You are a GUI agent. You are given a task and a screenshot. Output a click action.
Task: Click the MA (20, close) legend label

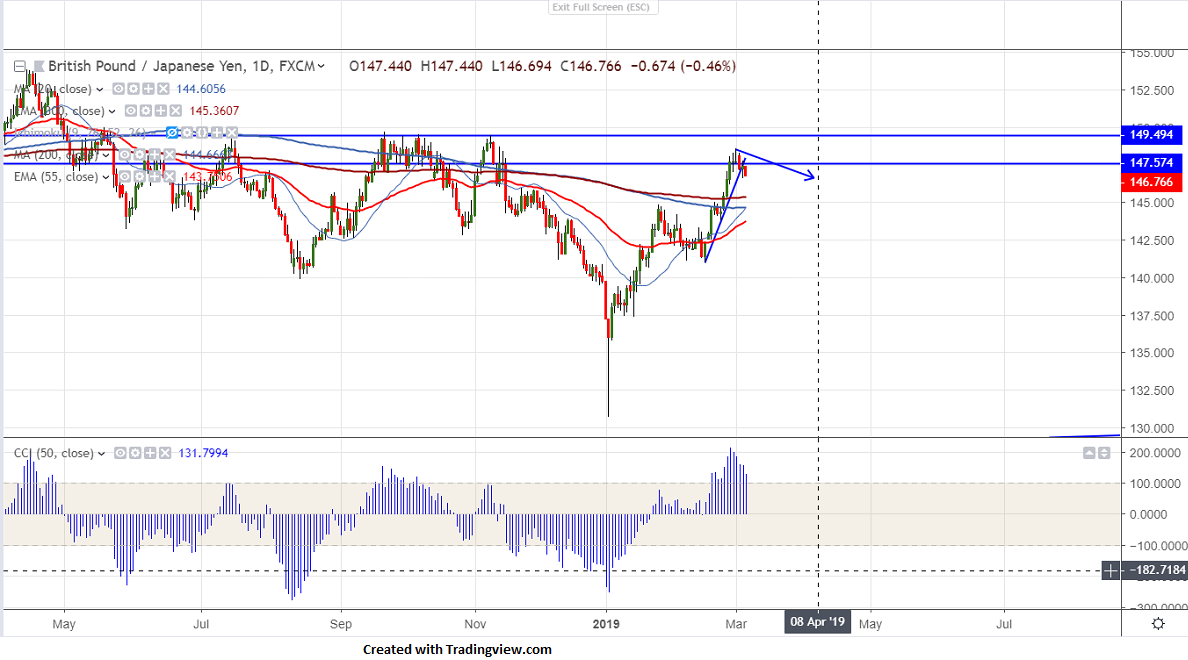tap(53, 89)
